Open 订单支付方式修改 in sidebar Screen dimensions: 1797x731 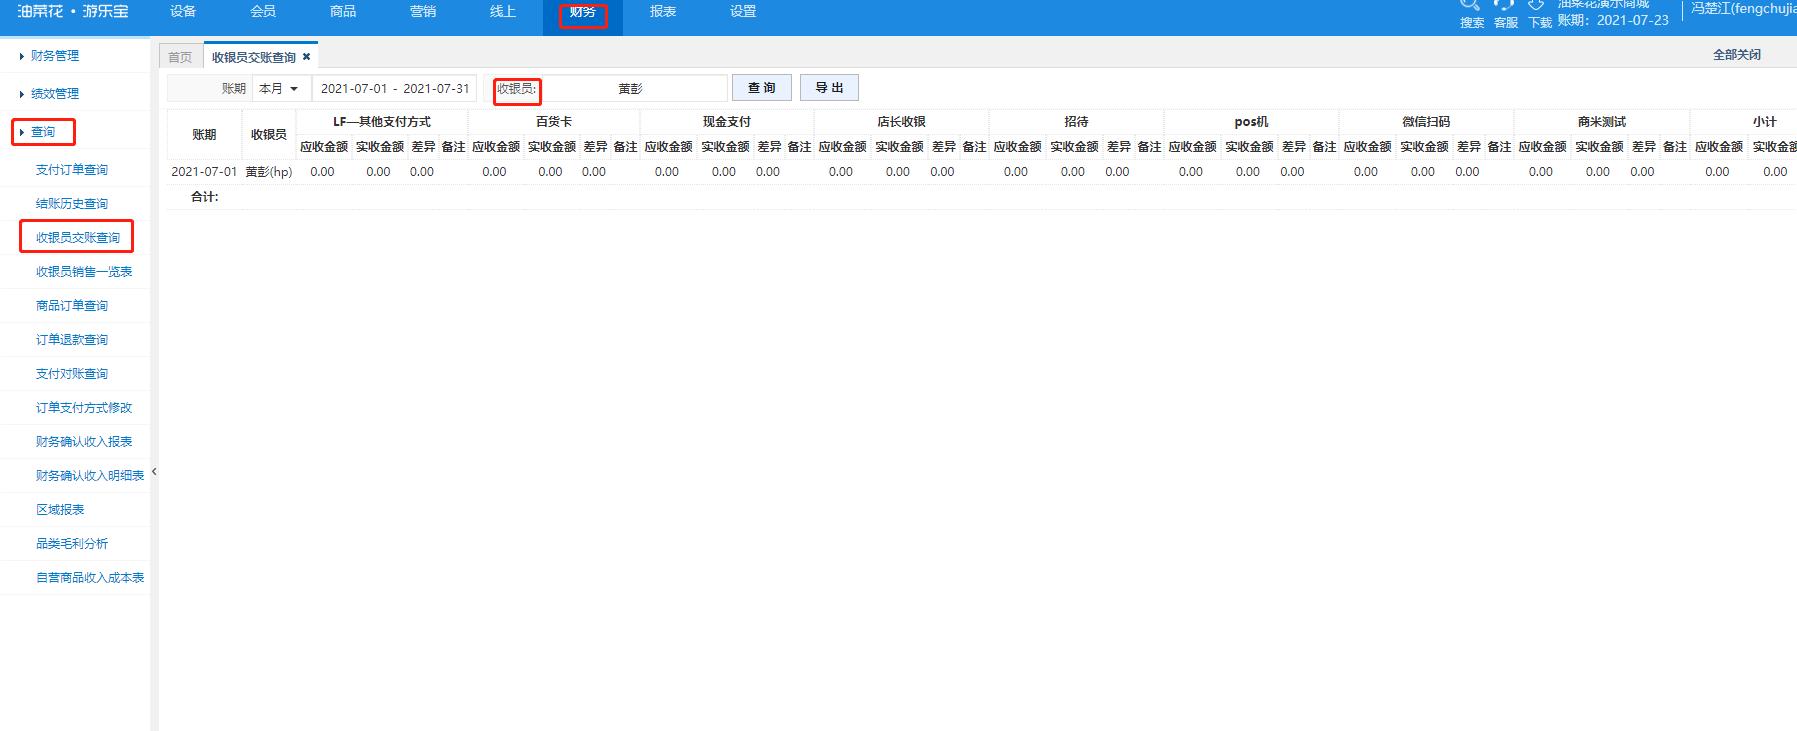point(84,408)
